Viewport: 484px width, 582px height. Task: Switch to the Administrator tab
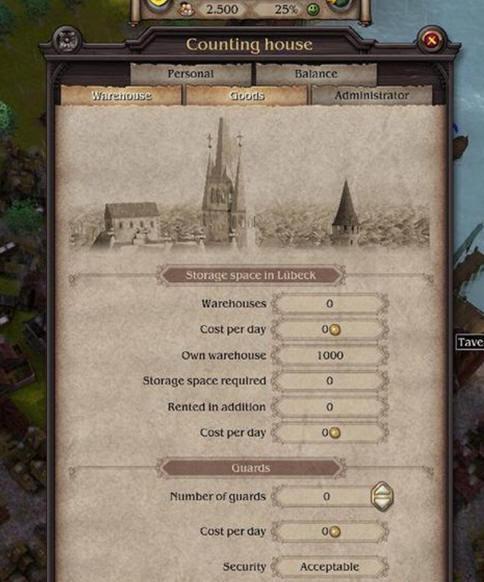372,95
